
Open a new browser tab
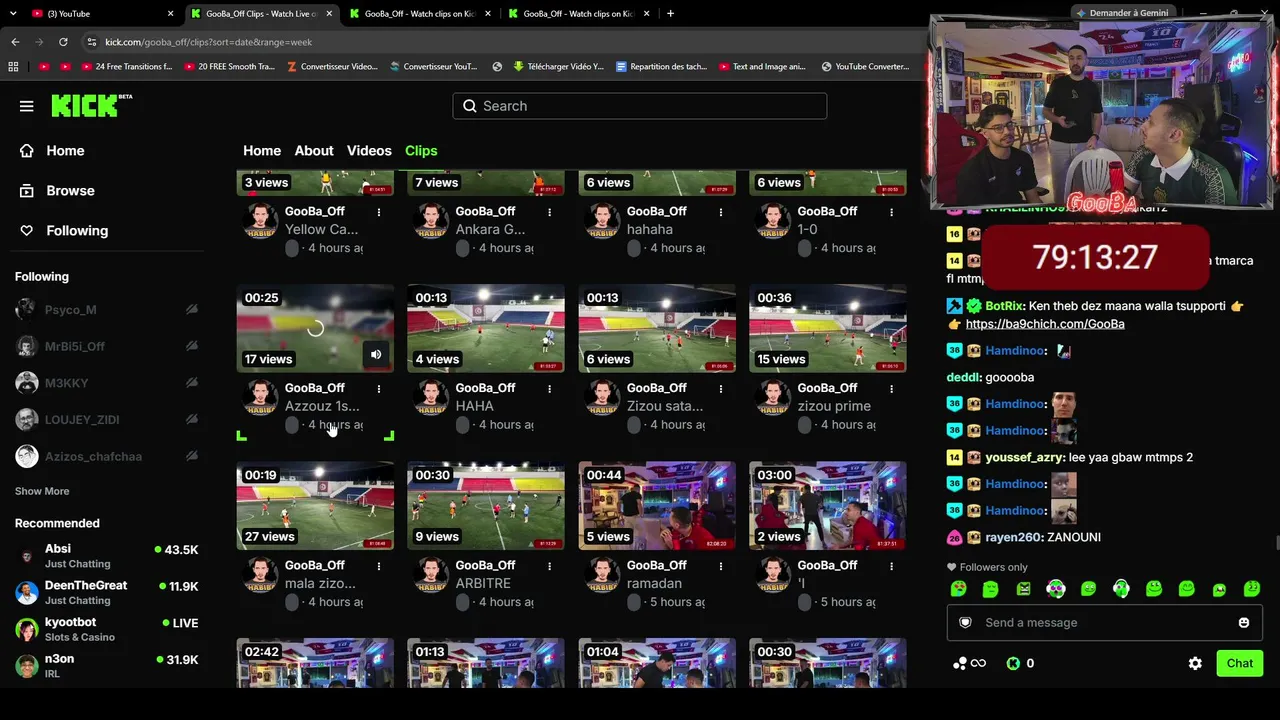pos(670,14)
